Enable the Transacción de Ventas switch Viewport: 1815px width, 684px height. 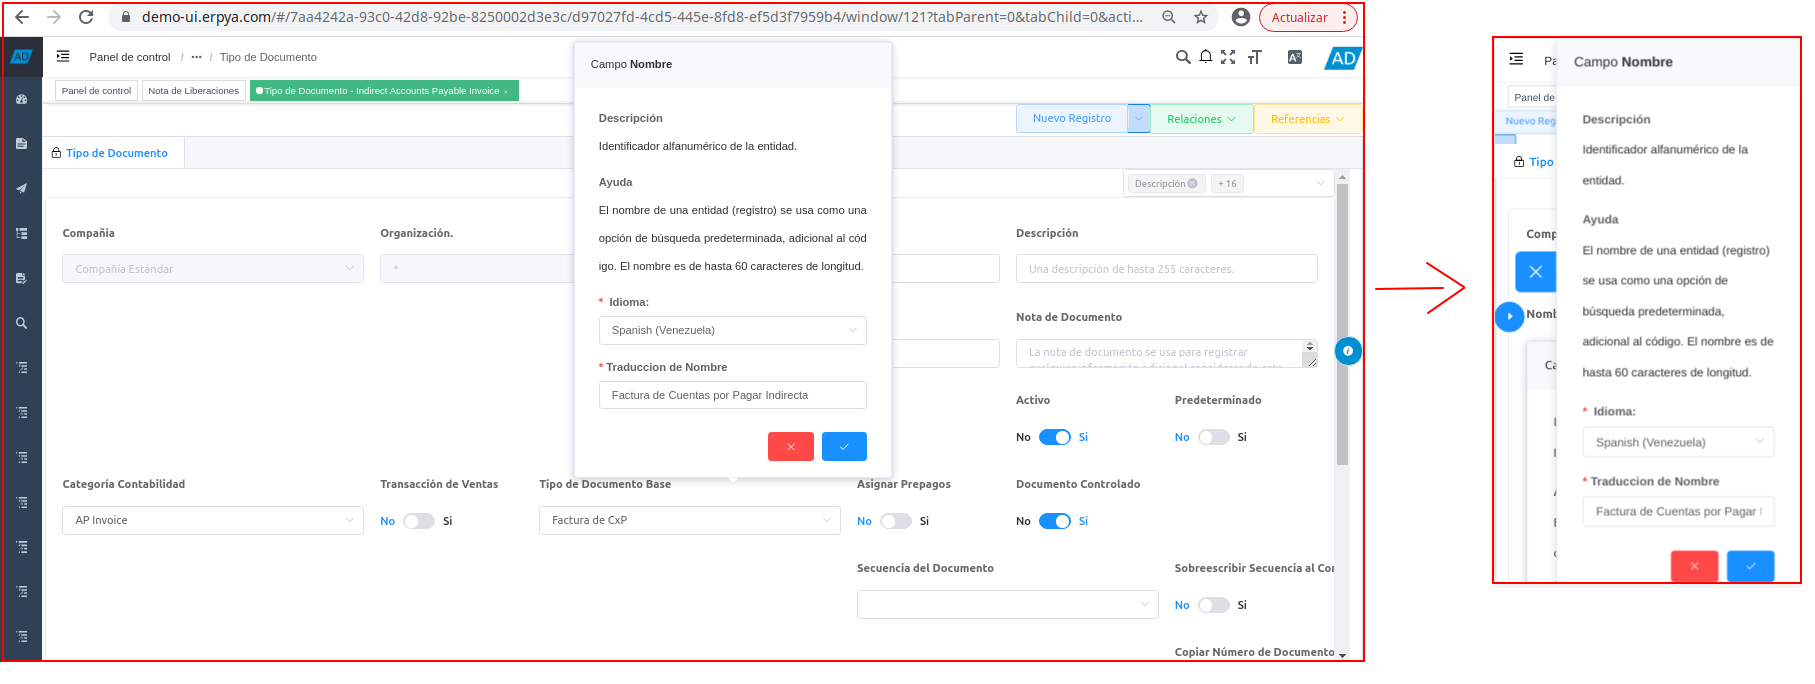[418, 521]
